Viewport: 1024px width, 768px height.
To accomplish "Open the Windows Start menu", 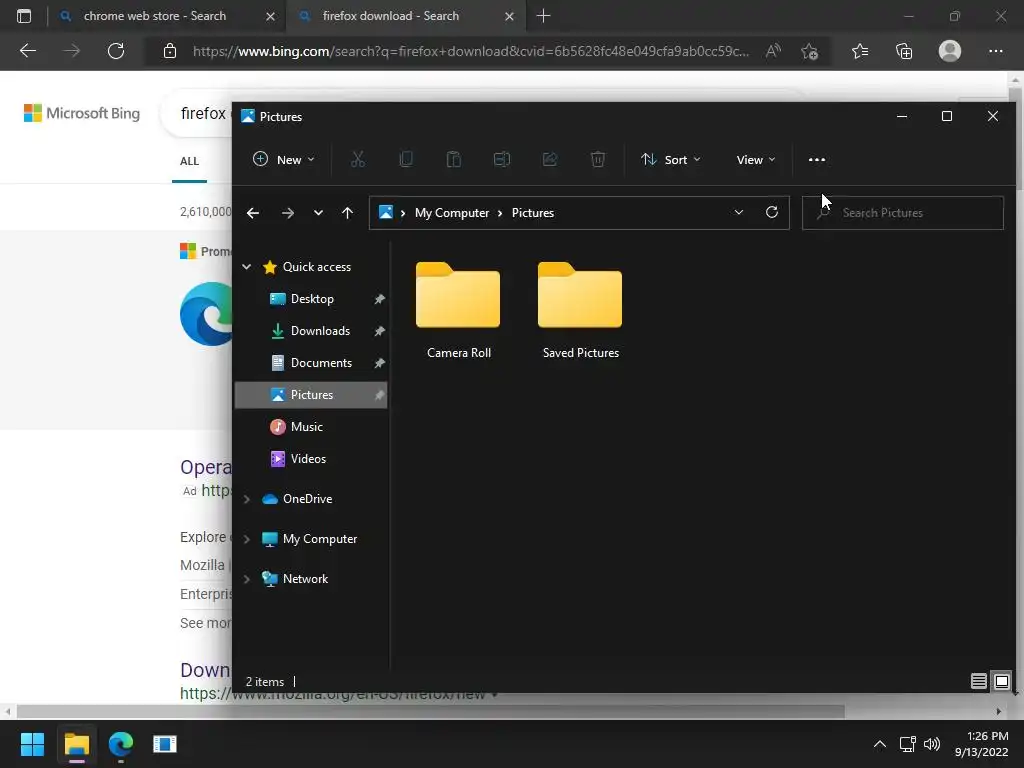I will click(32, 744).
